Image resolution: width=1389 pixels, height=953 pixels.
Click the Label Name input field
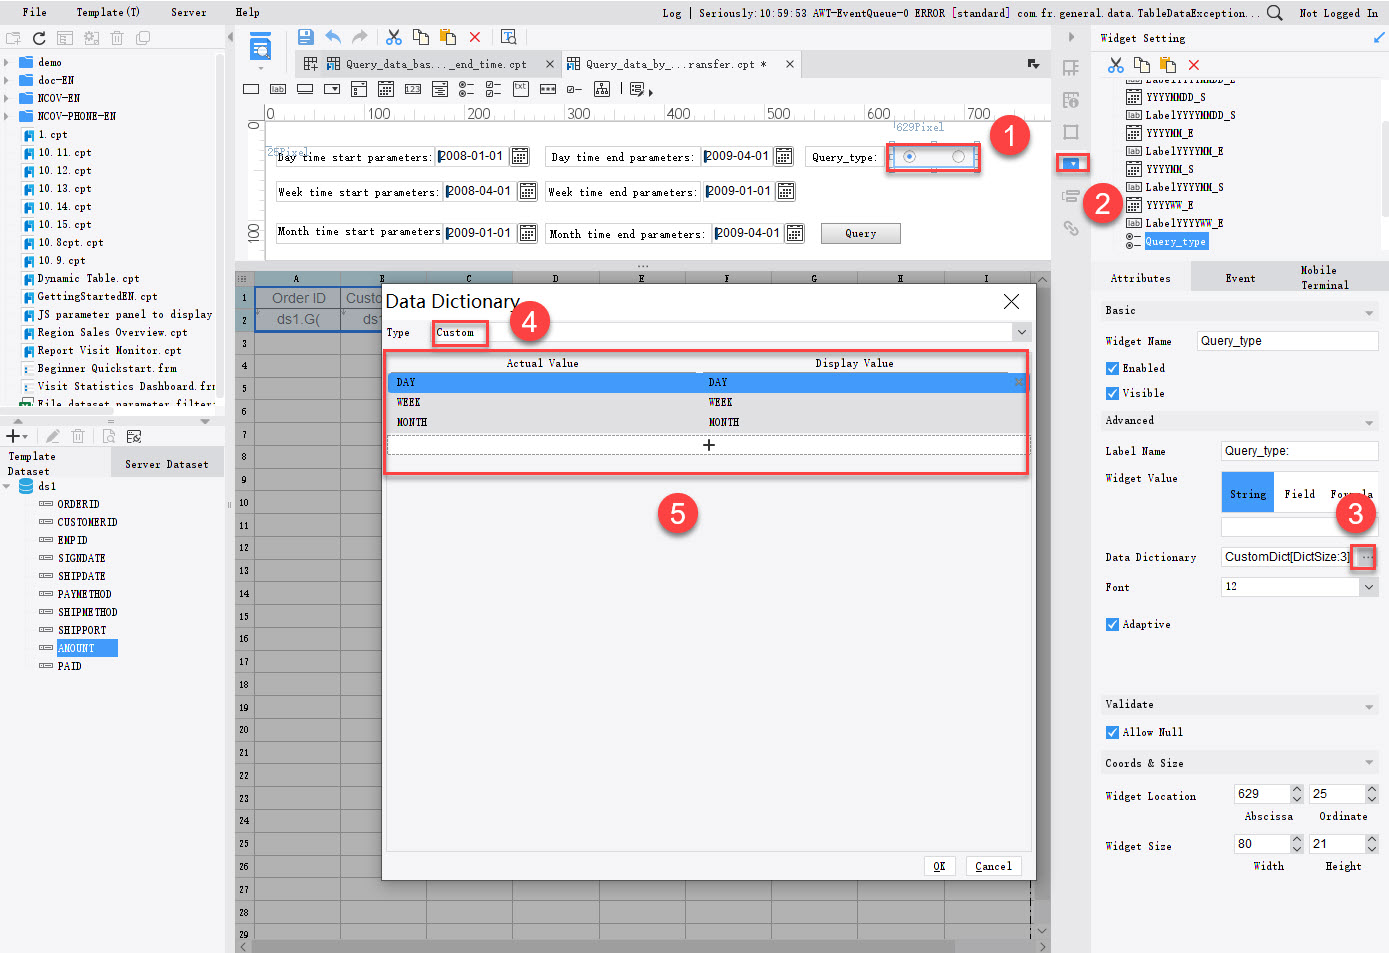[x=1299, y=451]
